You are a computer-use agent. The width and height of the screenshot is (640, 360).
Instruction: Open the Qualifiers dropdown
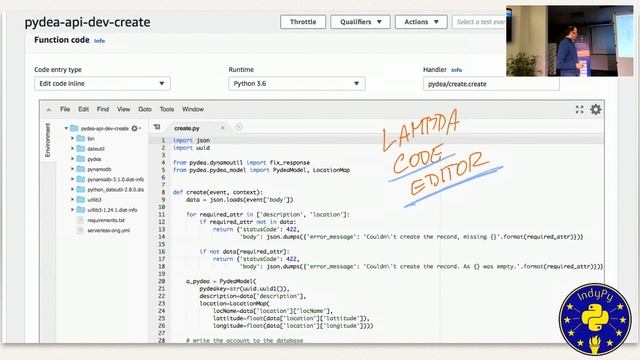coord(360,22)
